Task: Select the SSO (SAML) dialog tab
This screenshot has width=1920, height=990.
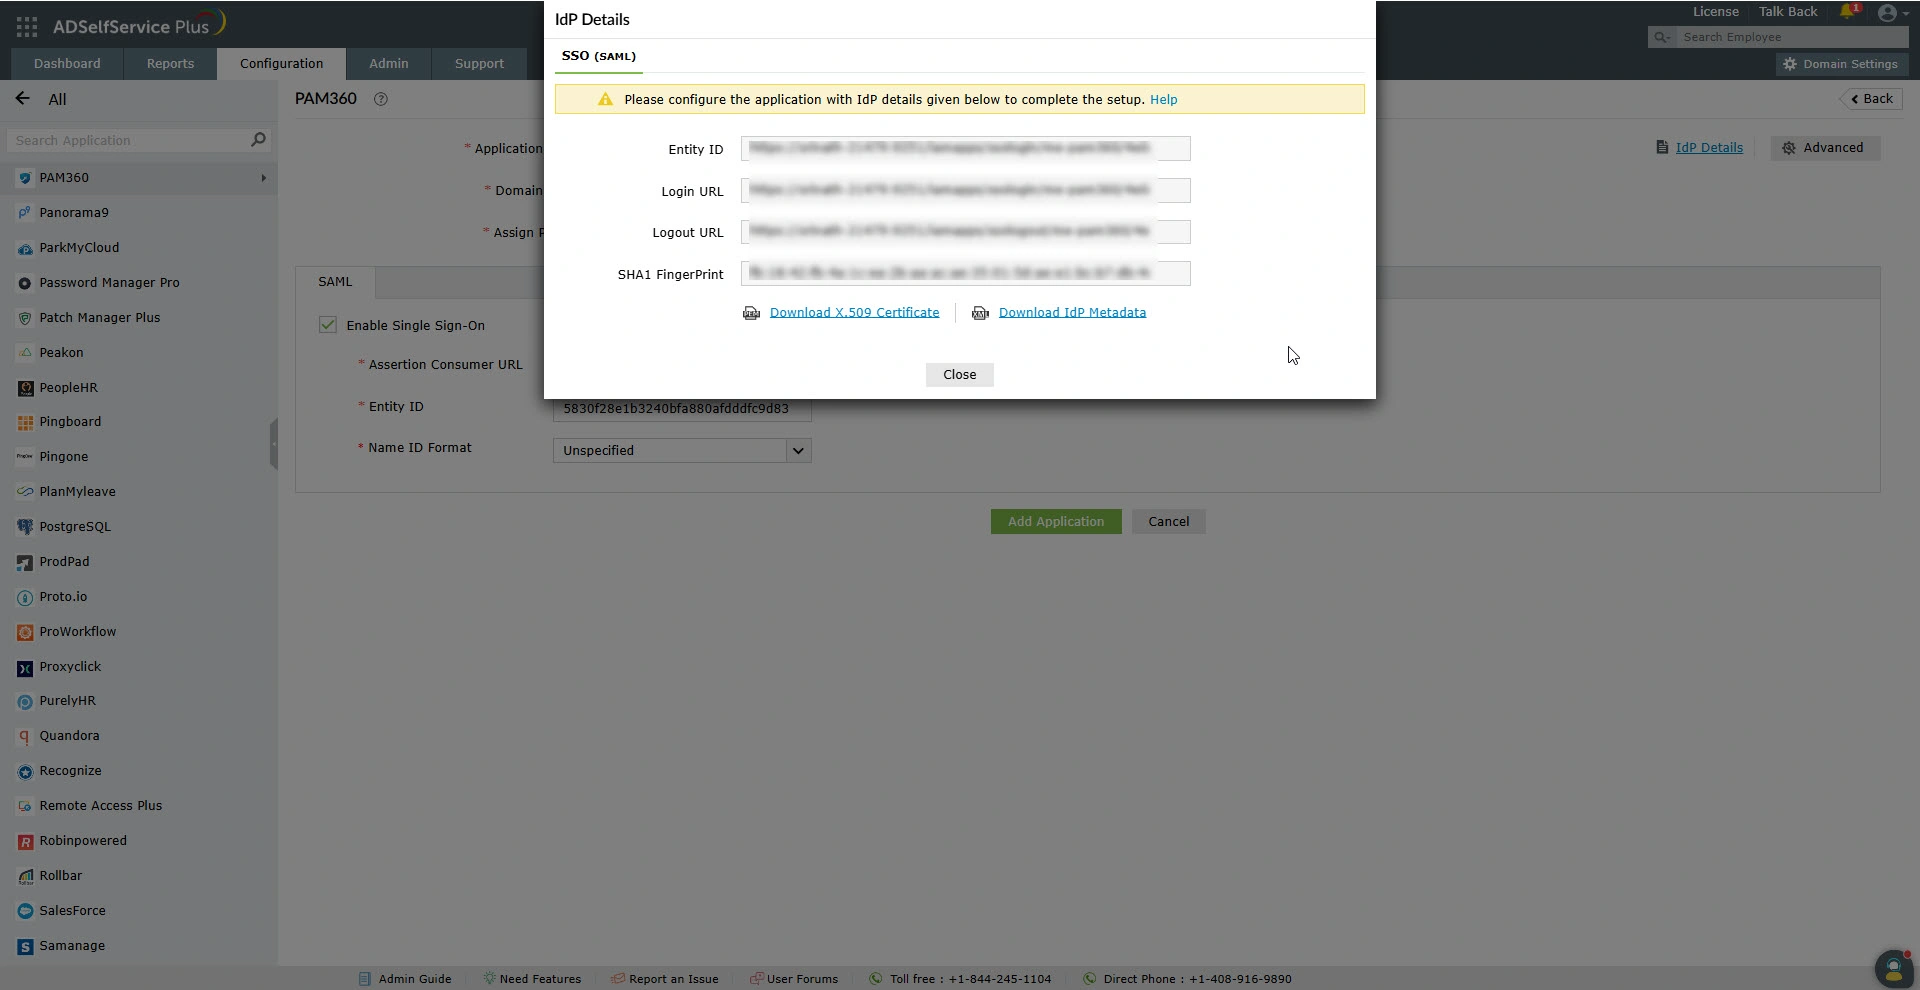Action: coord(598,56)
